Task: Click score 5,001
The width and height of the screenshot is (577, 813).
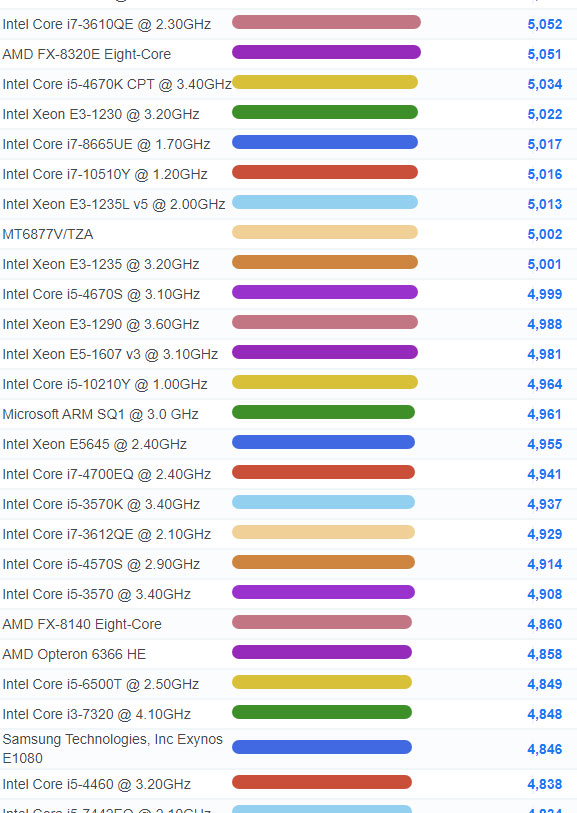Action: point(544,265)
